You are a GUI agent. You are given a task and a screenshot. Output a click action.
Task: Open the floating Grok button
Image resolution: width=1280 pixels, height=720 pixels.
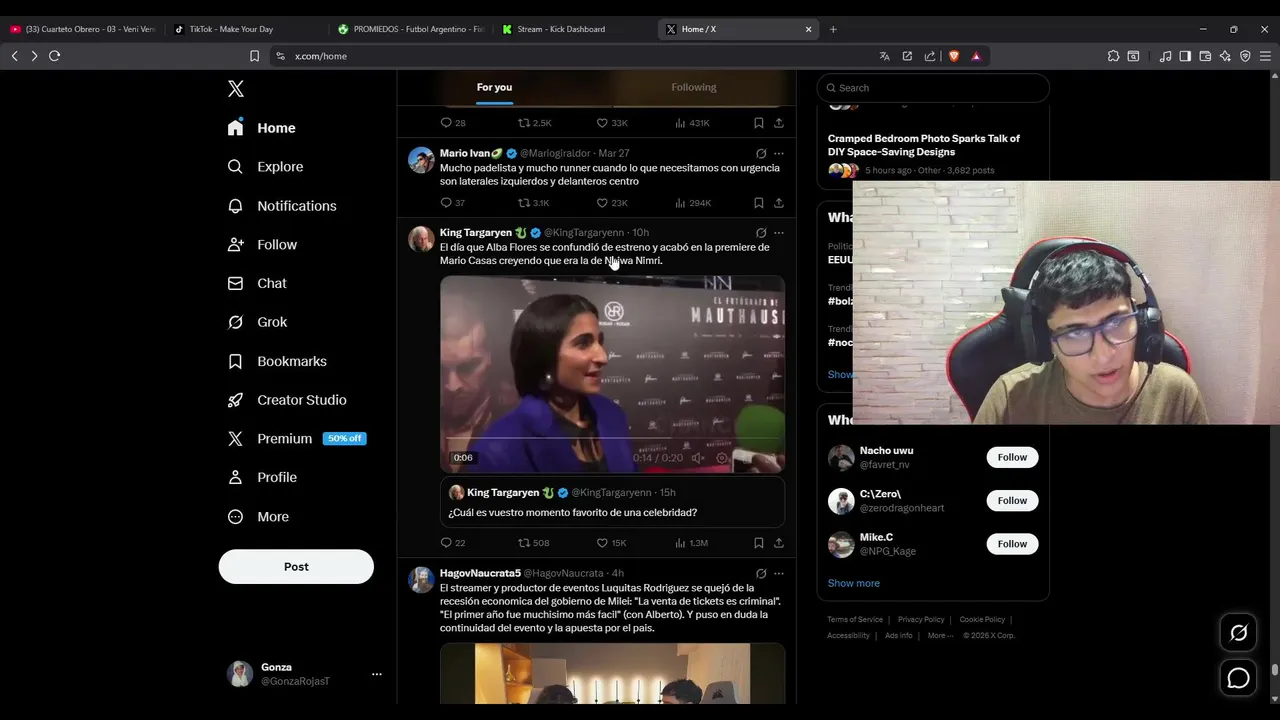[1238, 633]
